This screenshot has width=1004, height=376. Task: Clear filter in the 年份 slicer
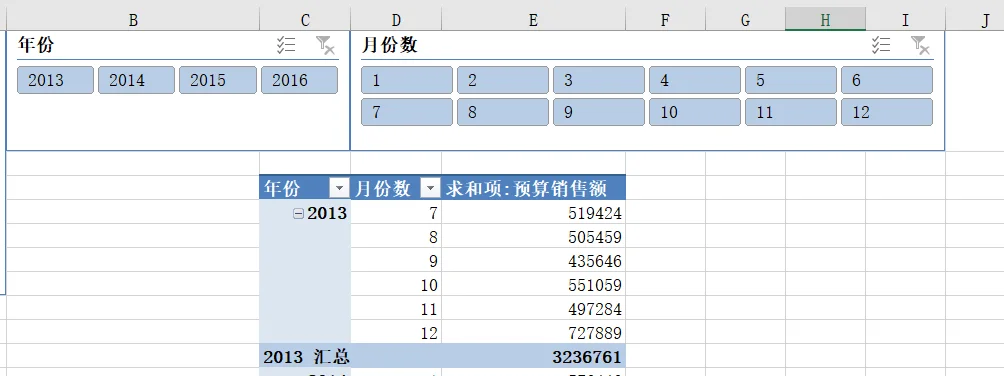pyautogui.click(x=325, y=45)
